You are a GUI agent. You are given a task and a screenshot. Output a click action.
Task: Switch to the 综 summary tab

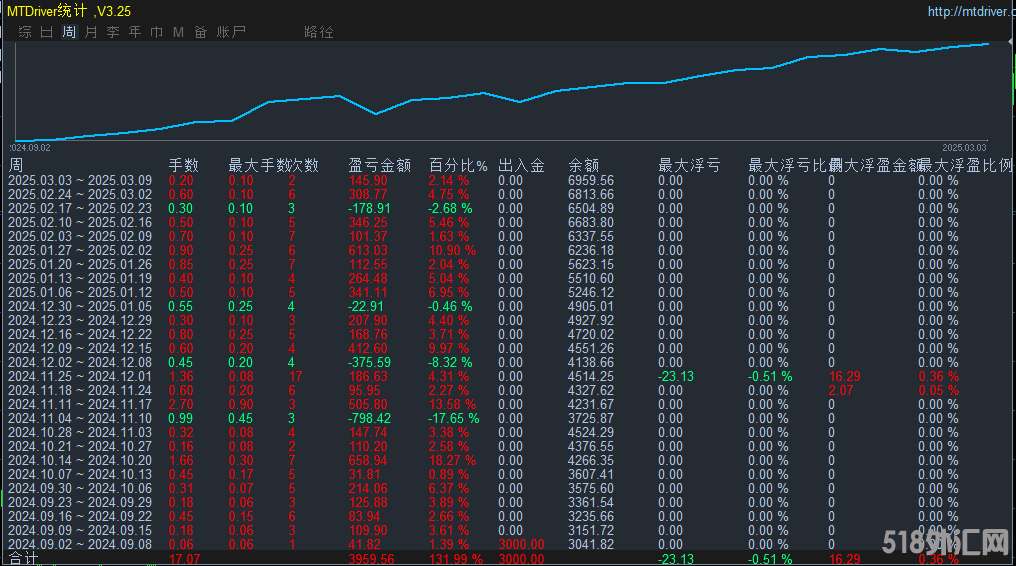pyautogui.click(x=25, y=32)
